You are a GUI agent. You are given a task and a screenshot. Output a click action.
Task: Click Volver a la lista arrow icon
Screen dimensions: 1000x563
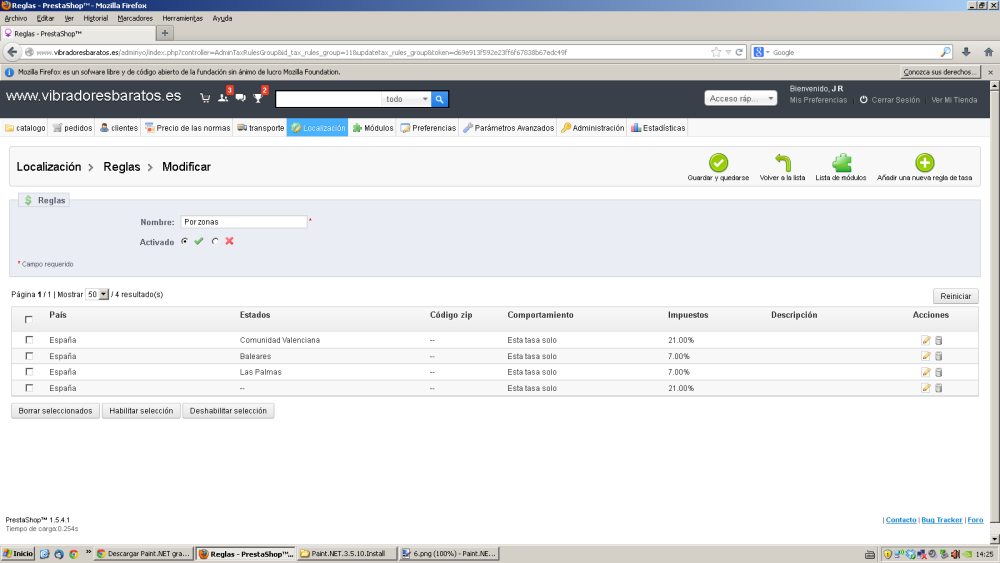(783, 163)
